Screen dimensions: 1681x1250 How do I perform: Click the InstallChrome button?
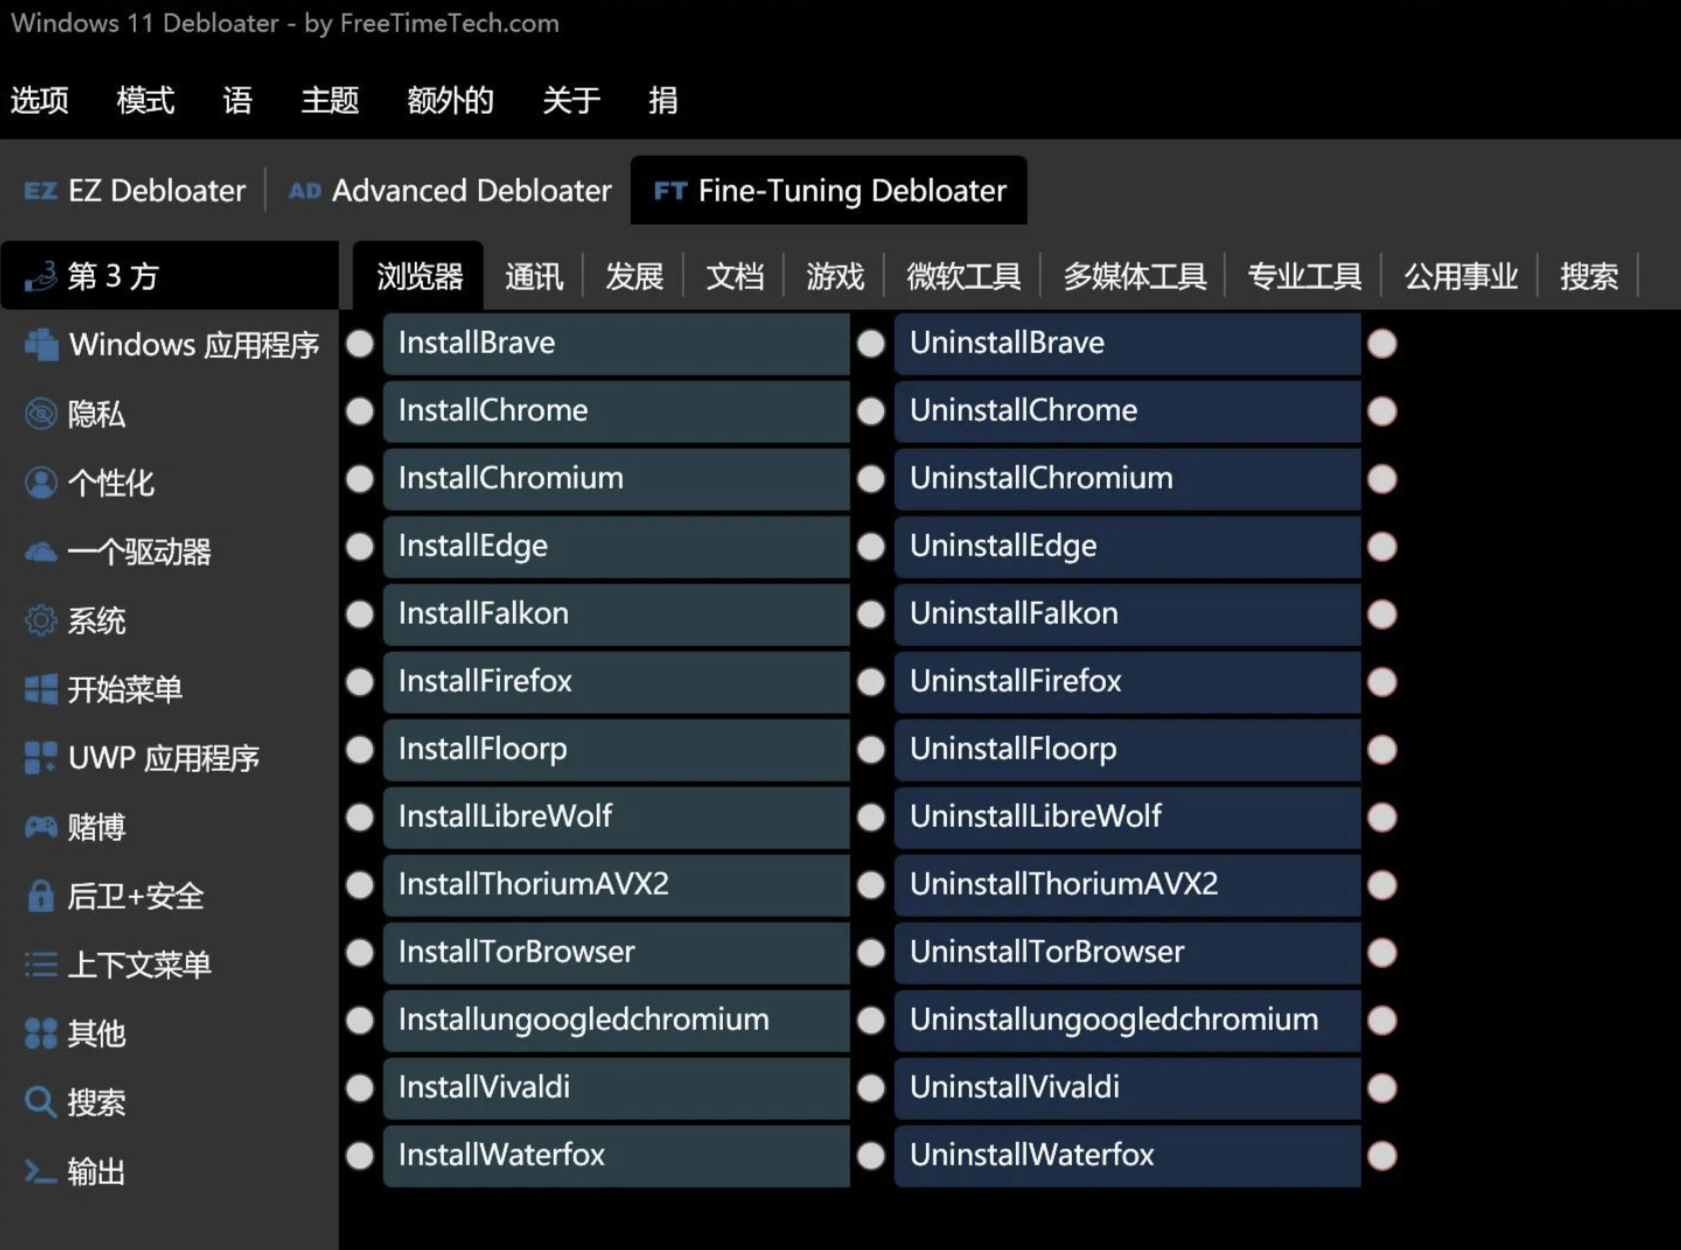(616, 411)
